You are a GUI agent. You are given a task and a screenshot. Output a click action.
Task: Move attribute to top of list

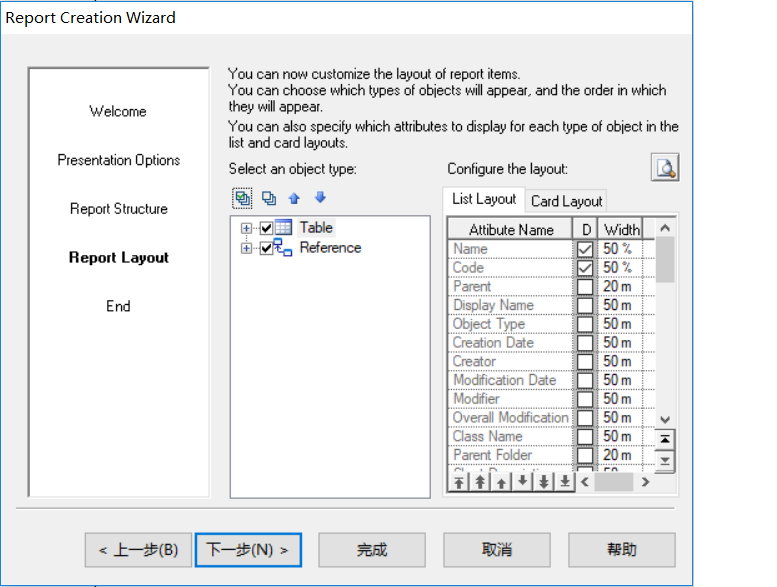pos(459,482)
